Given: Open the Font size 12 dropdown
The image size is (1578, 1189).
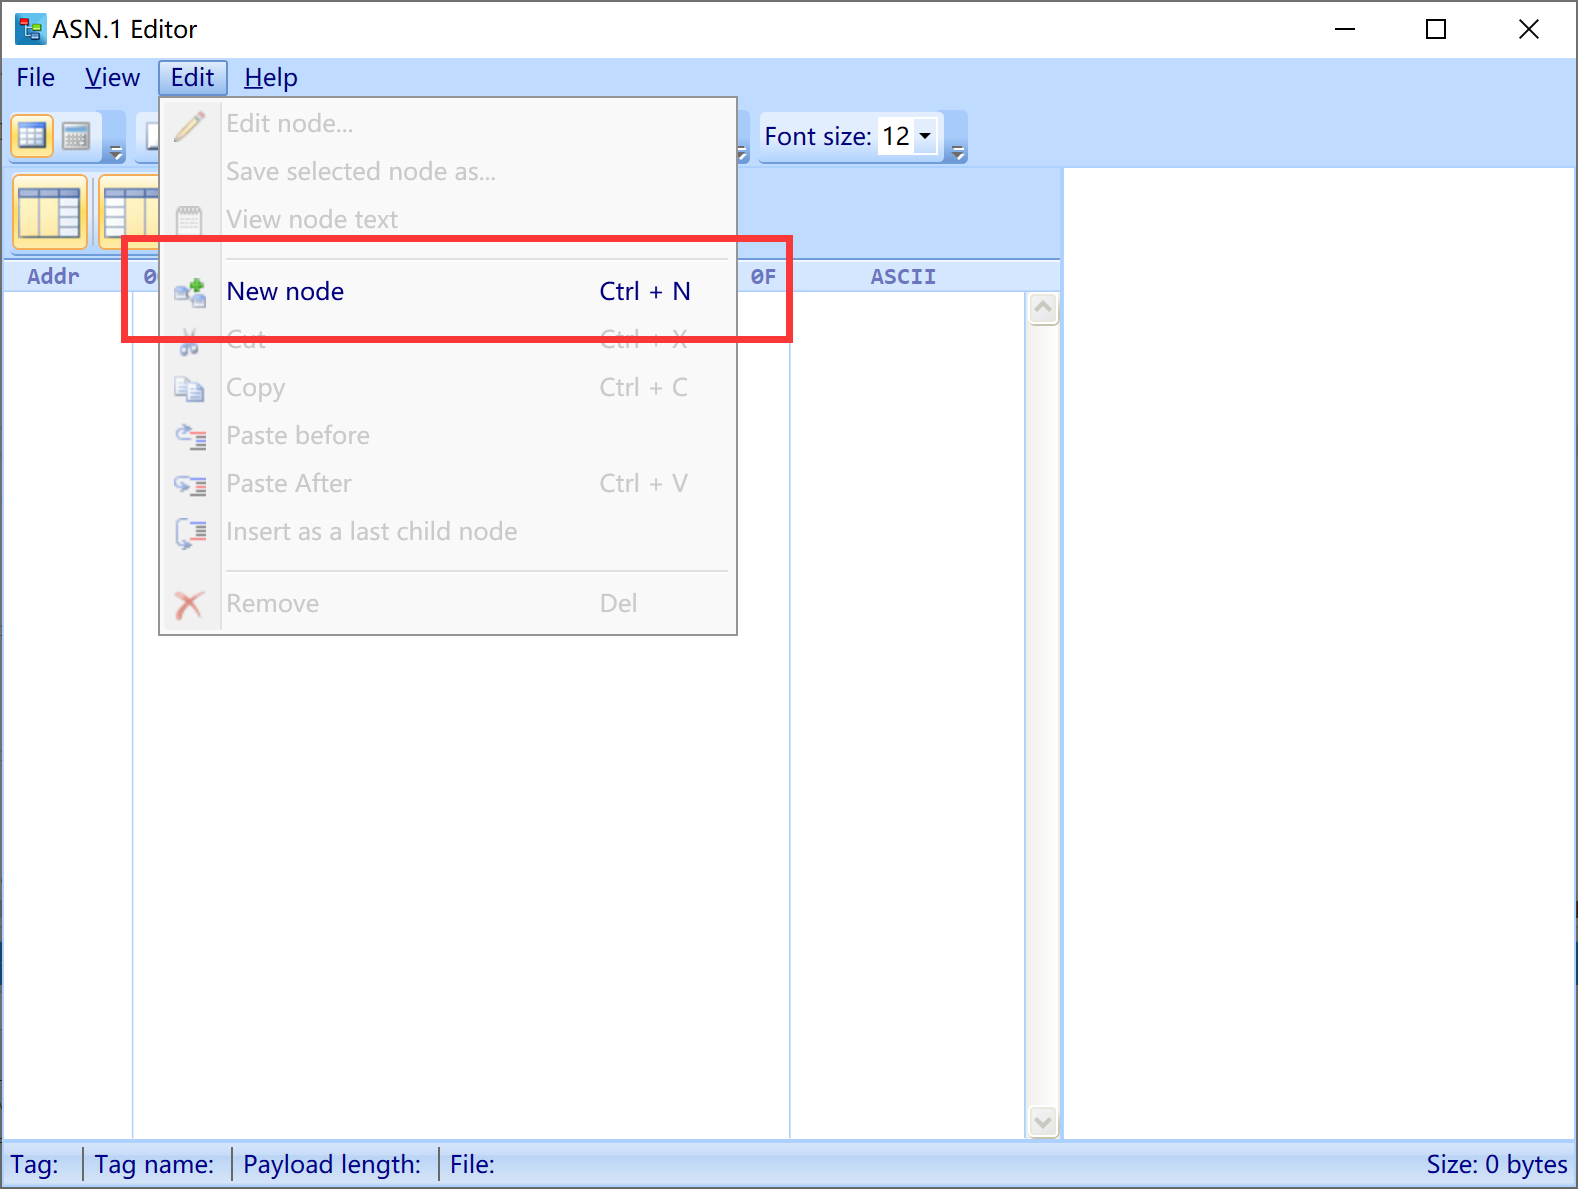Looking at the screenshot, I should pyautogui.click(x=925, y=136).
